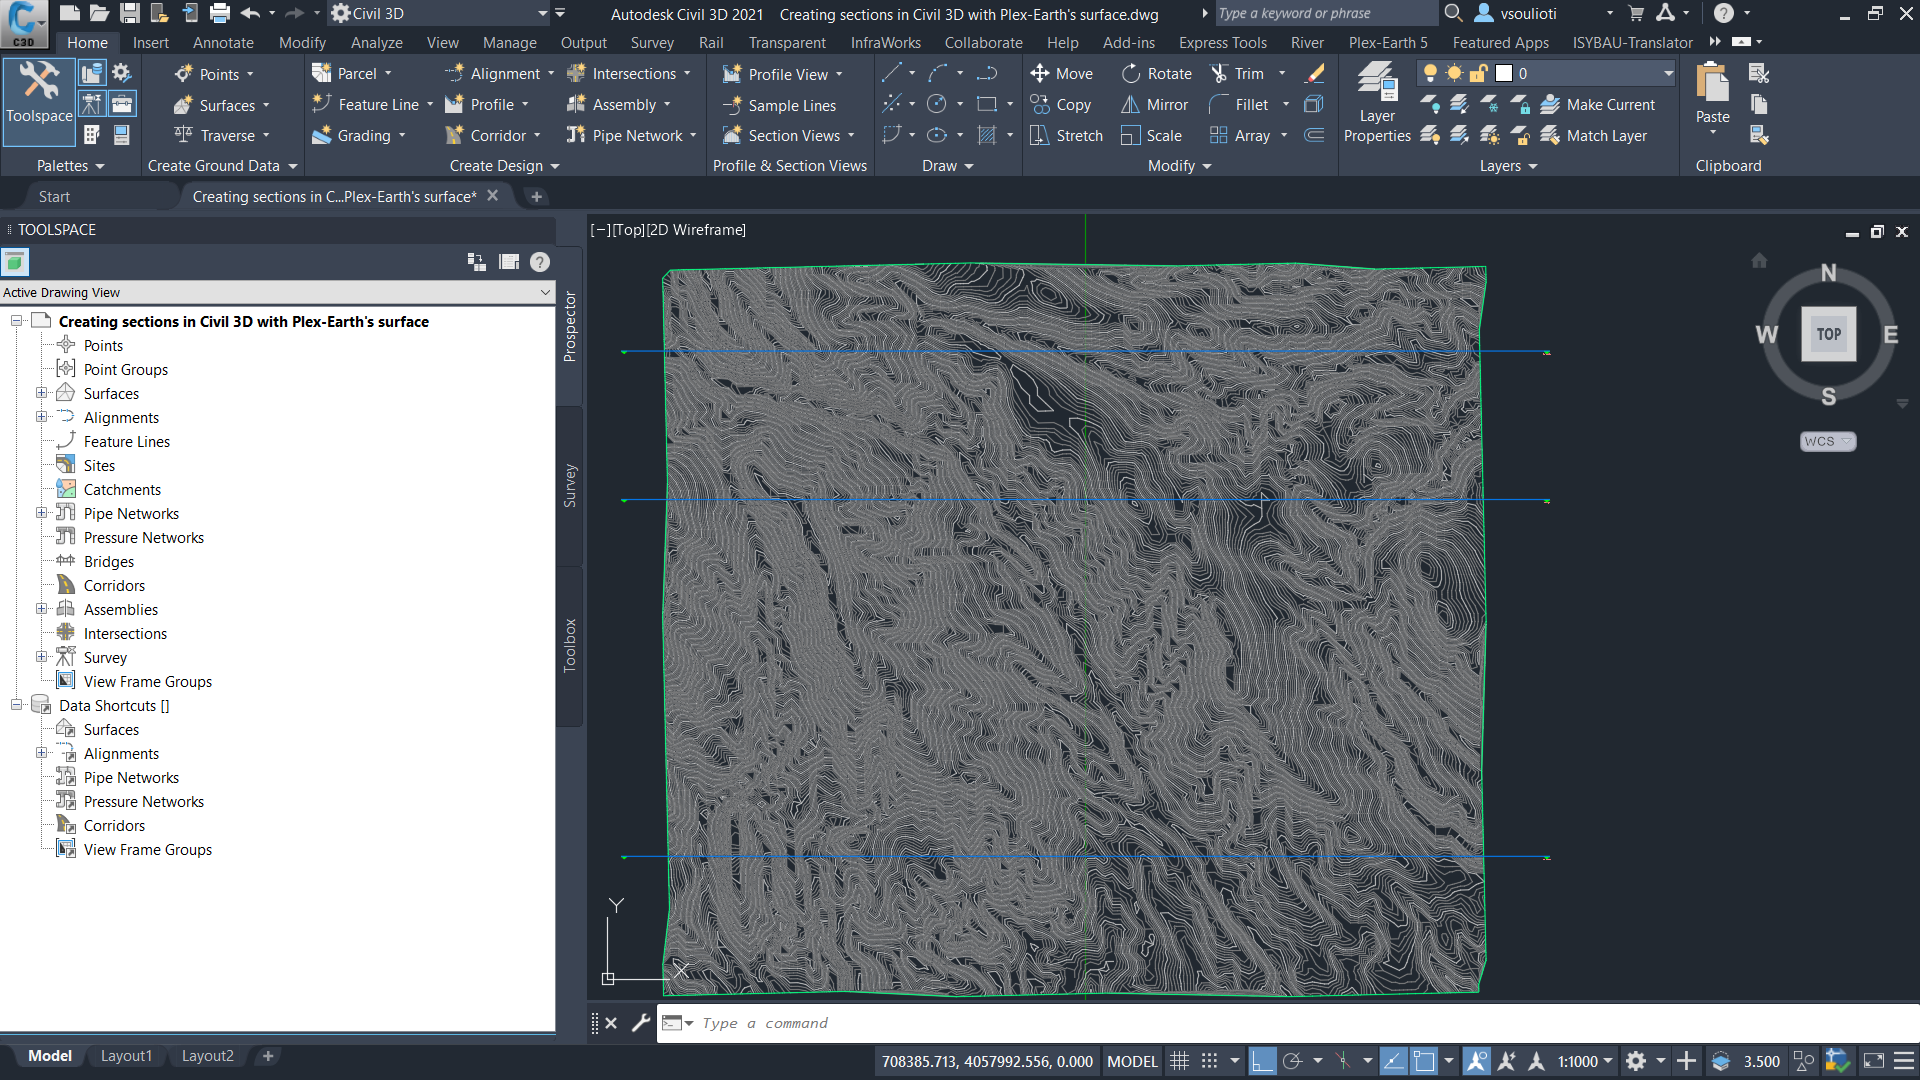Toggle annotation visibility in status bar
The width and height of the screenshot is (1920, 1080).
pos(1477,1061)
